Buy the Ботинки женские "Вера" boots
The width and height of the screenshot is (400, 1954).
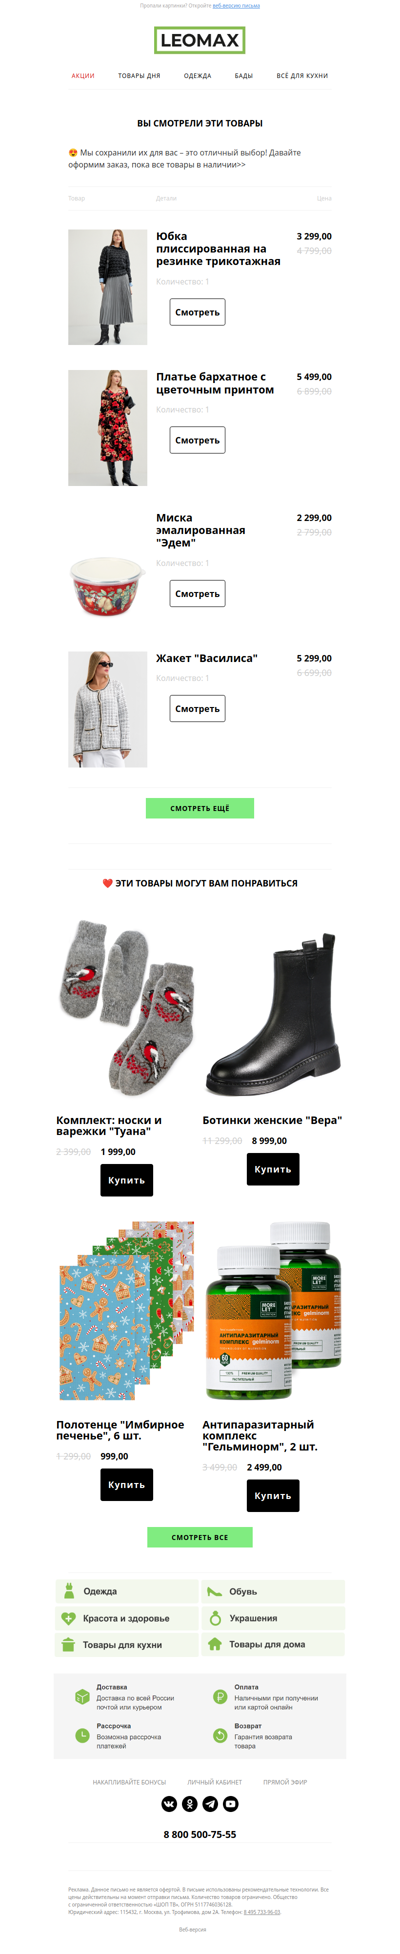[x=273, y=1169]
